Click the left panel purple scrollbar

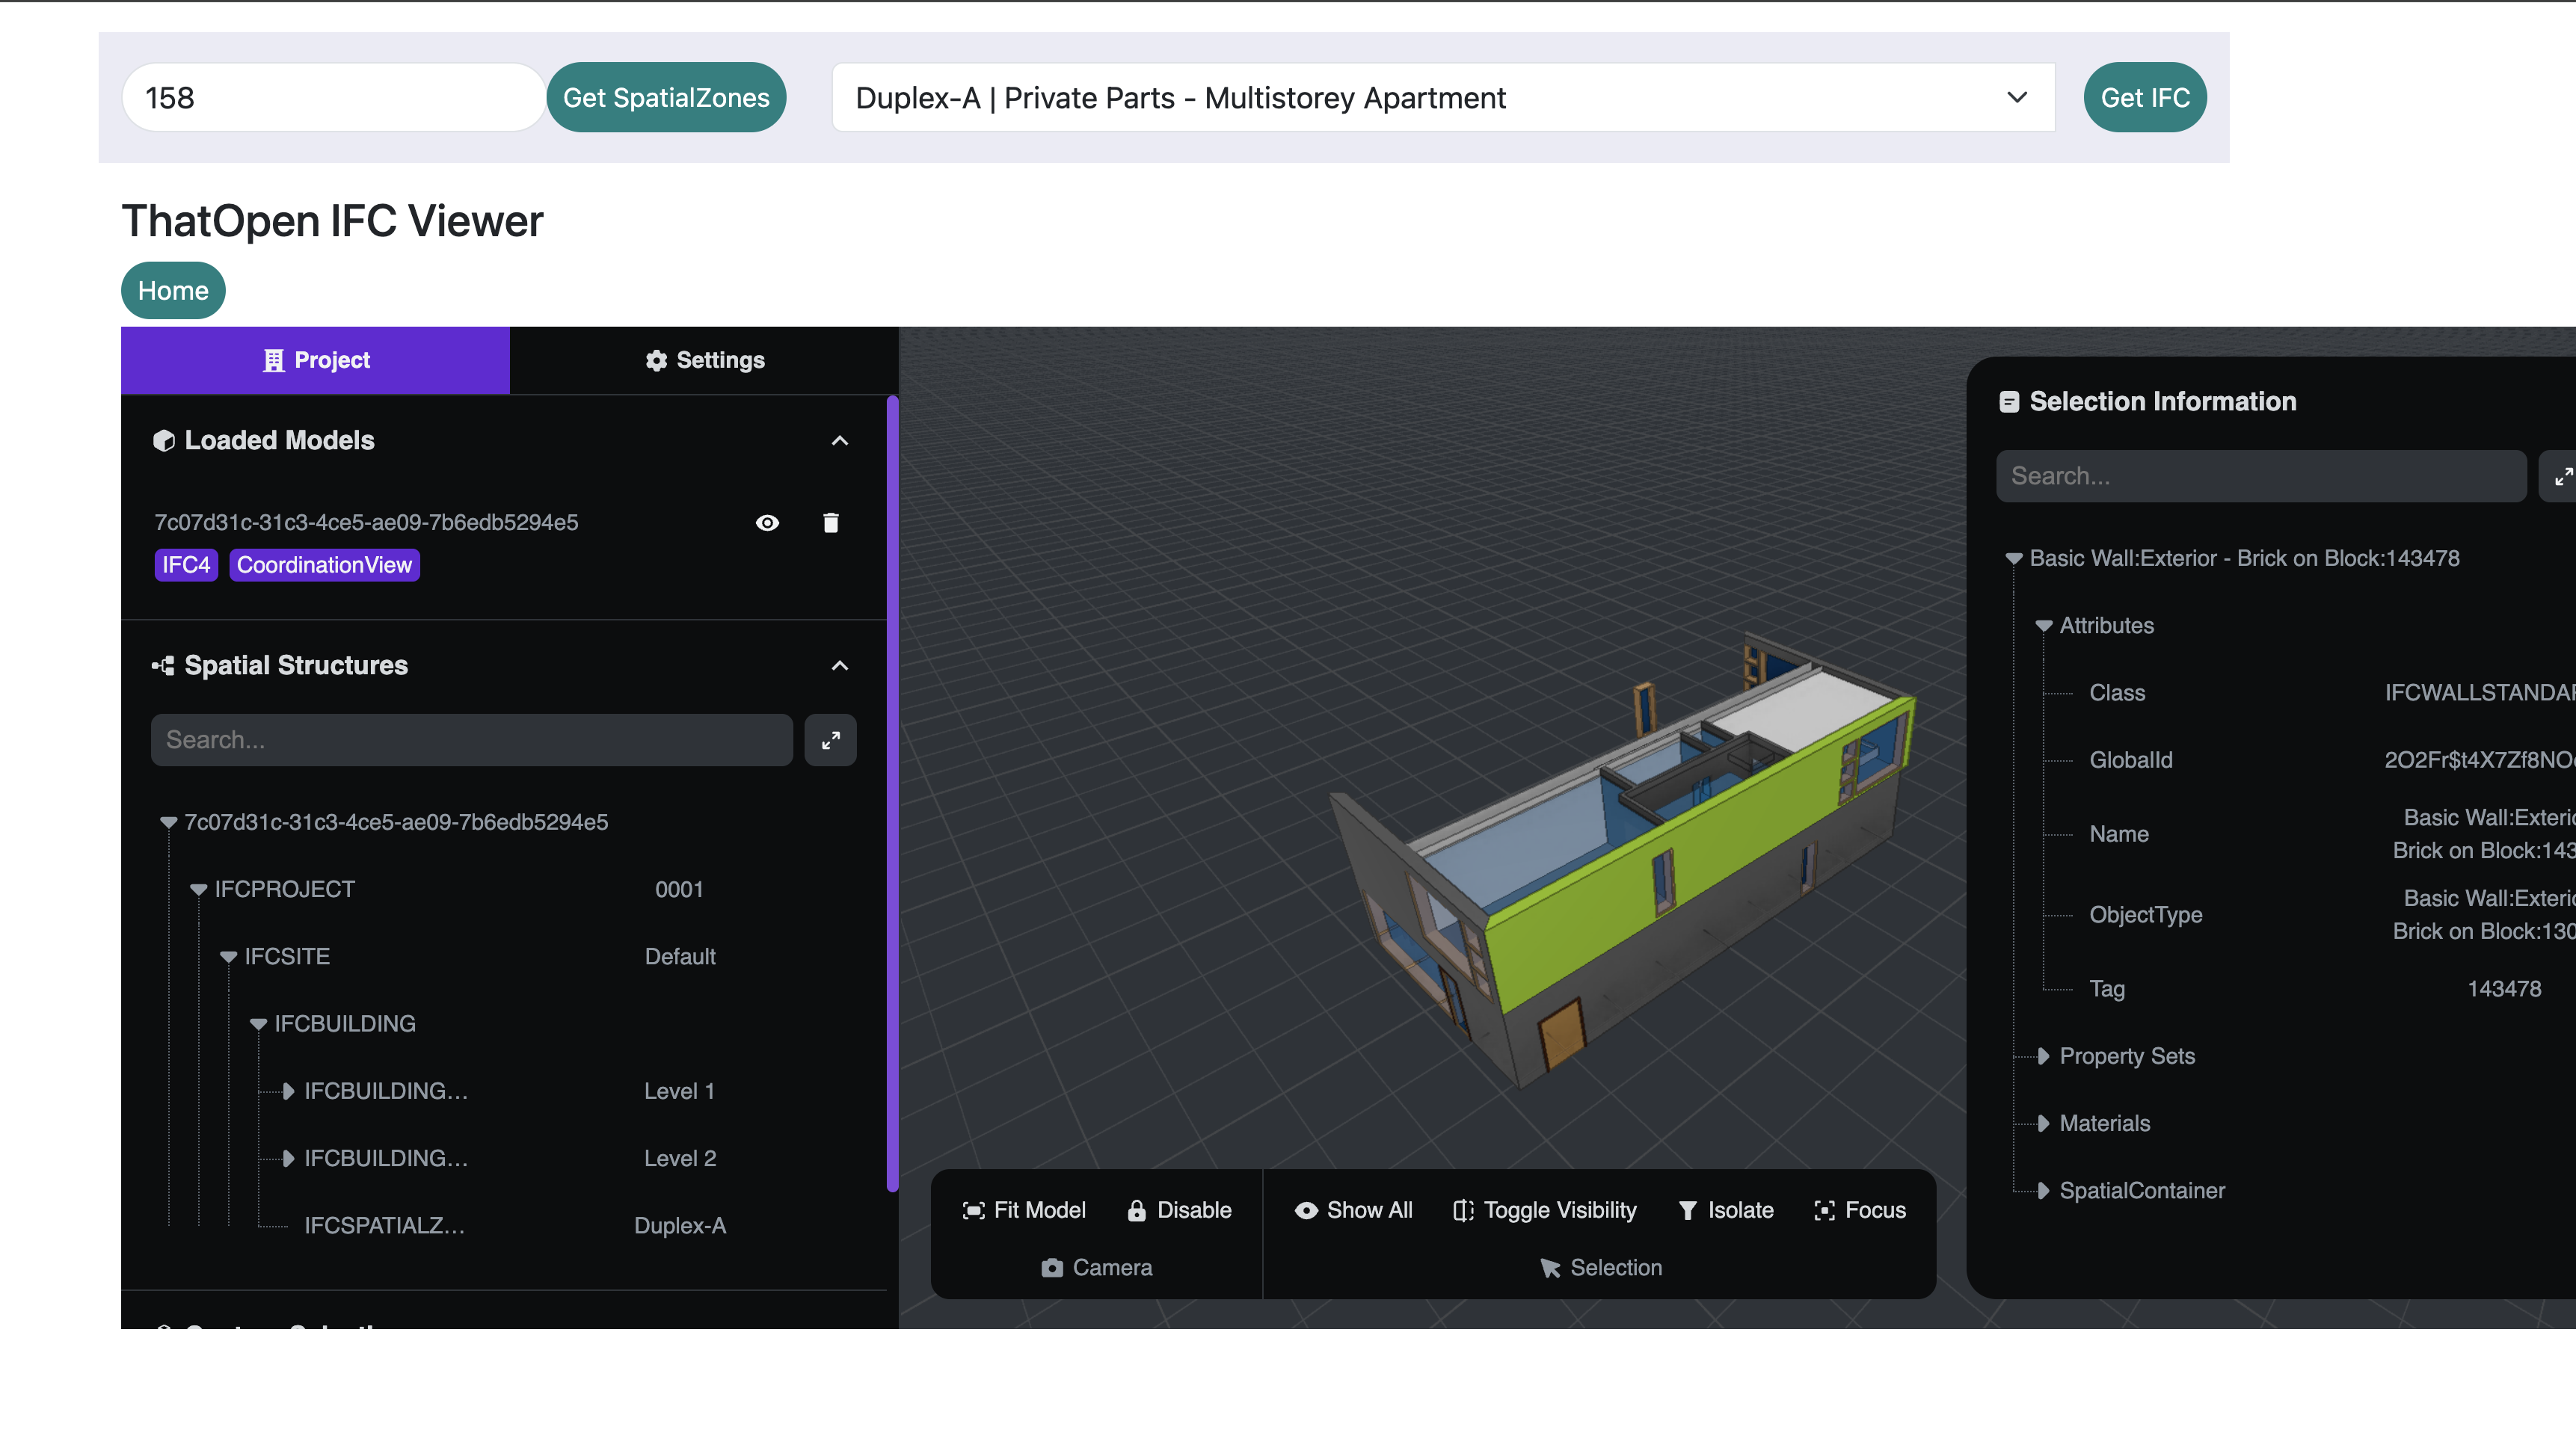tap(892, 794)
